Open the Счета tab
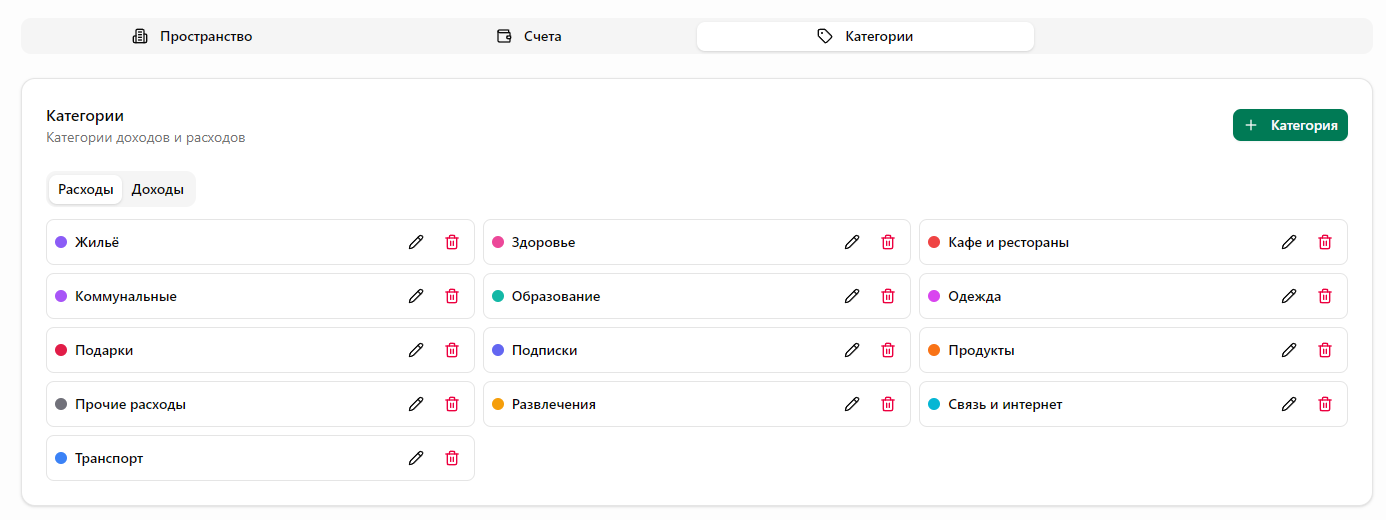 click(x=529, y=36)
